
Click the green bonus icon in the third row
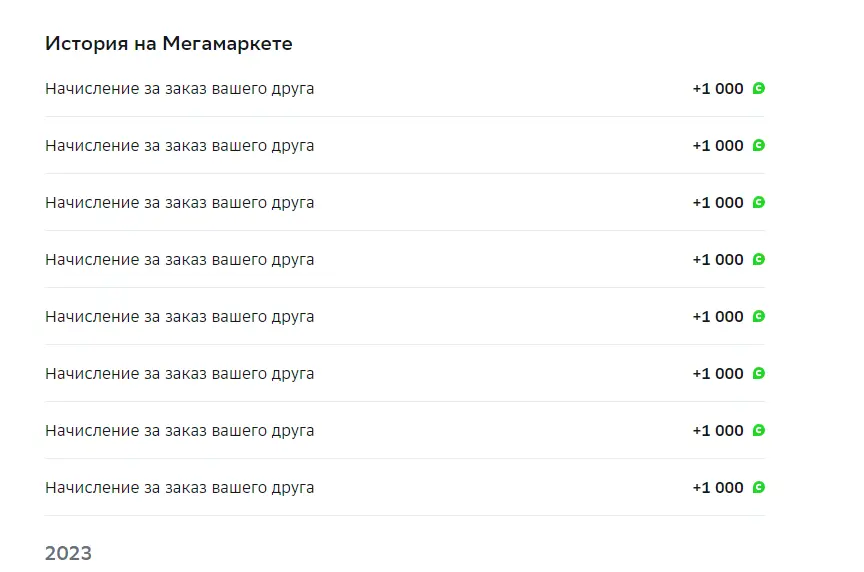[x=759, y=202]
